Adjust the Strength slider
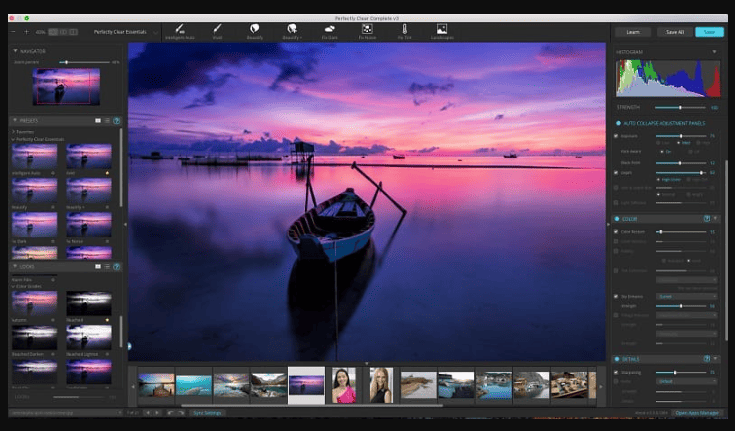The image size is (735, 431). pyautogui.click(x=680, y=107)
